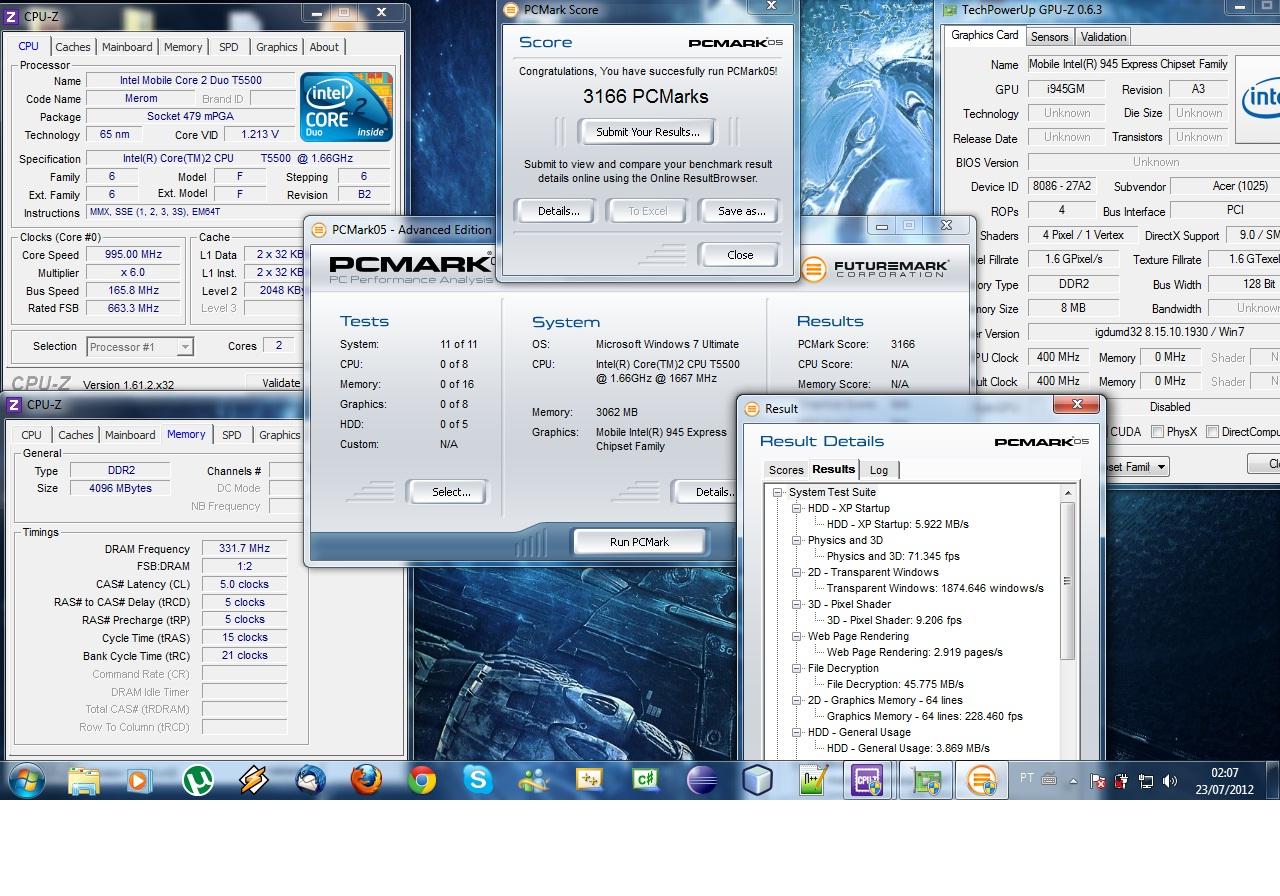Click Validate button in CPU-Z
1280x896 pixels.
click(281, 383)
